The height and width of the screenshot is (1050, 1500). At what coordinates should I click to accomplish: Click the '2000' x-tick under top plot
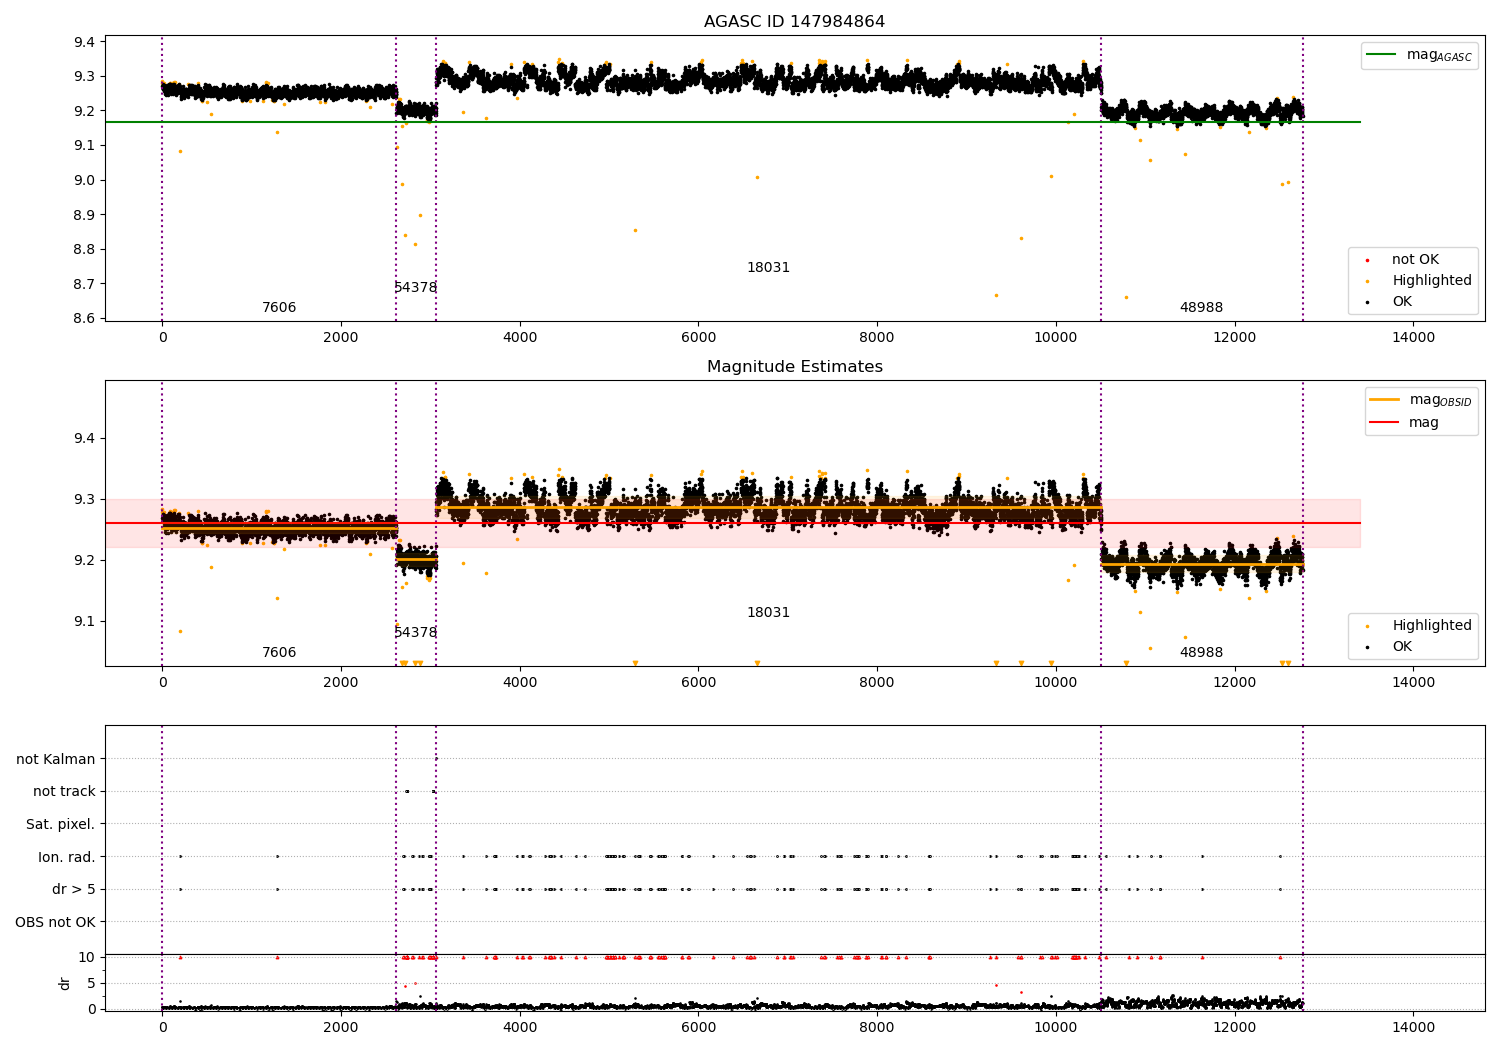pyautogui.click(x=341, y=338)
